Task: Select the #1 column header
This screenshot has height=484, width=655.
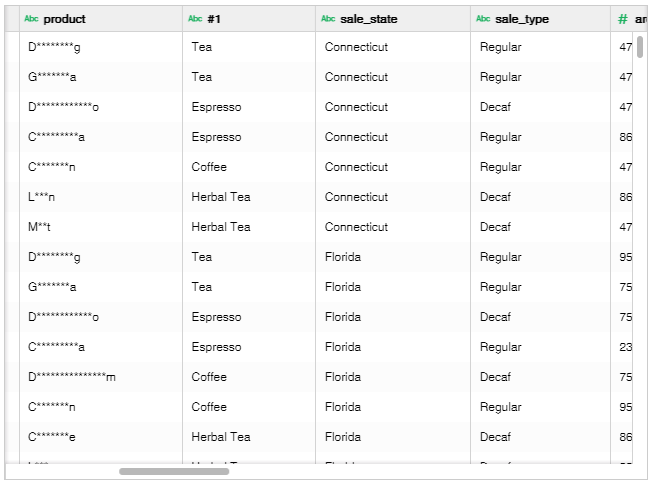Action: (x=213, y=19)
